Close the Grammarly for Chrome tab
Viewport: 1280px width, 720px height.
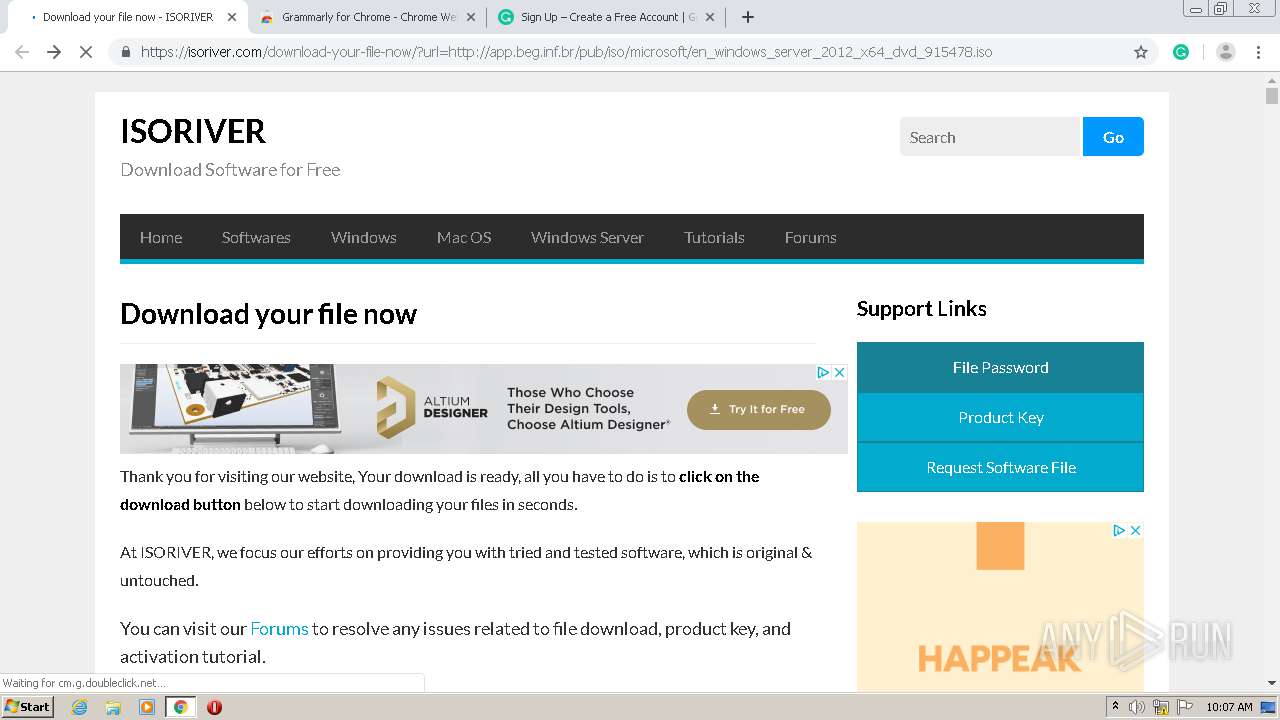(471, 17)
